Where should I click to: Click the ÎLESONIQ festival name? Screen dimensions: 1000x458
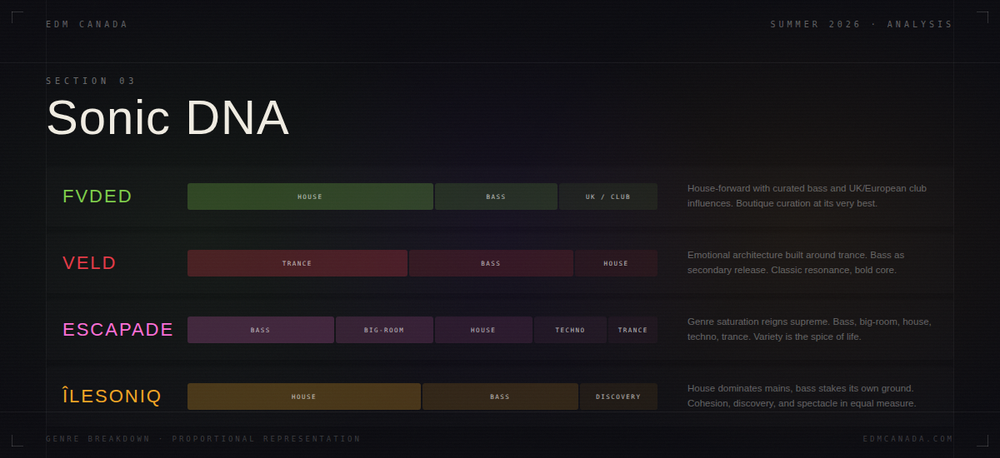tap(112, 396)
